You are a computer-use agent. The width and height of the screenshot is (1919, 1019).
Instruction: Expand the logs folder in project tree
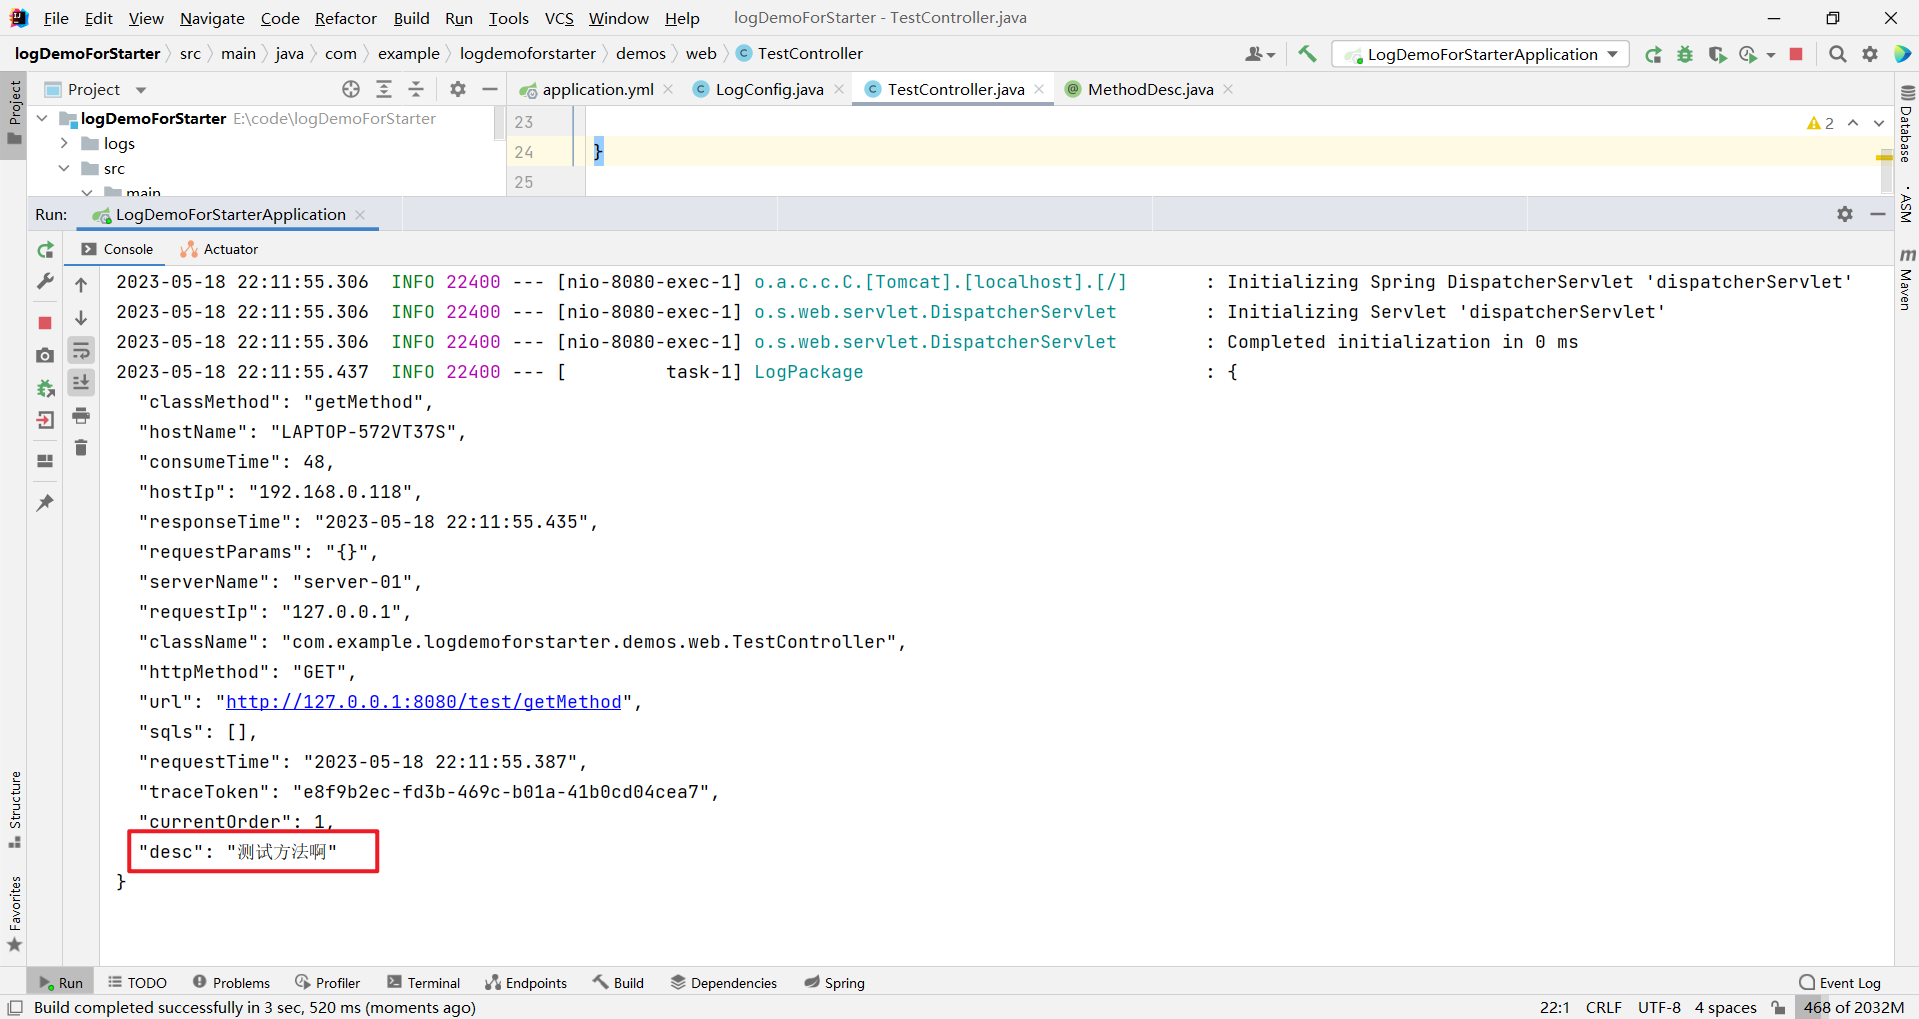click(64, 143)
